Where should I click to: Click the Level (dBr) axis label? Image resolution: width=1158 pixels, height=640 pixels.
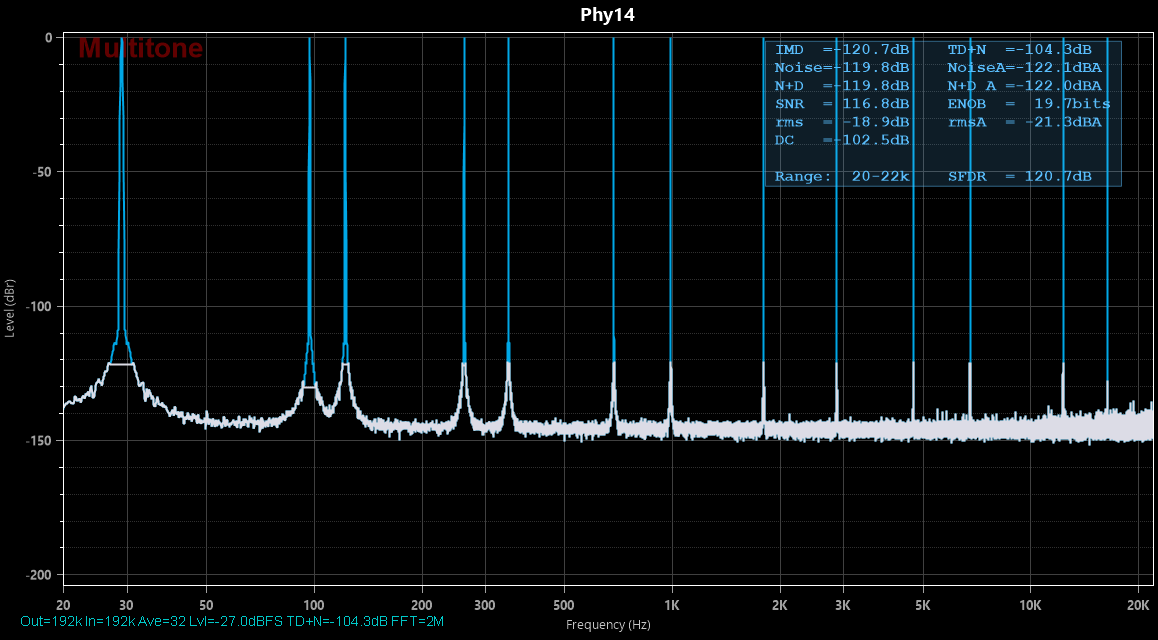pos(10,308)
